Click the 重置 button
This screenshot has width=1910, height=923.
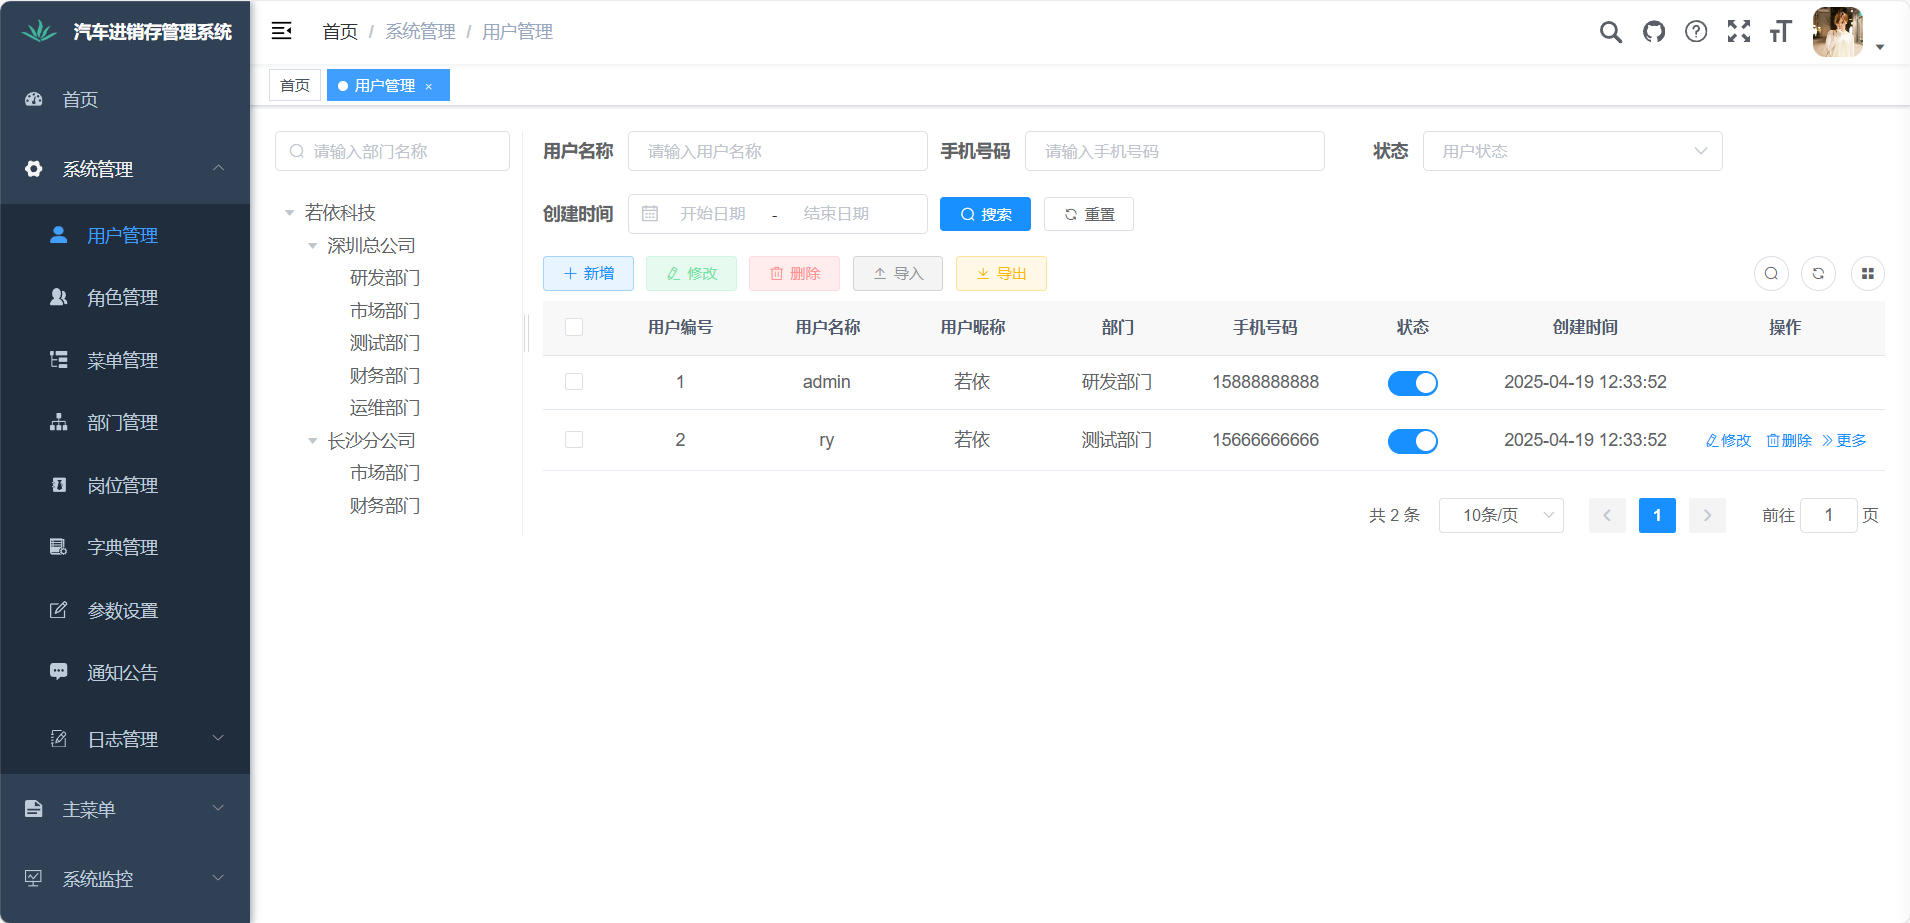(1089, 214)
